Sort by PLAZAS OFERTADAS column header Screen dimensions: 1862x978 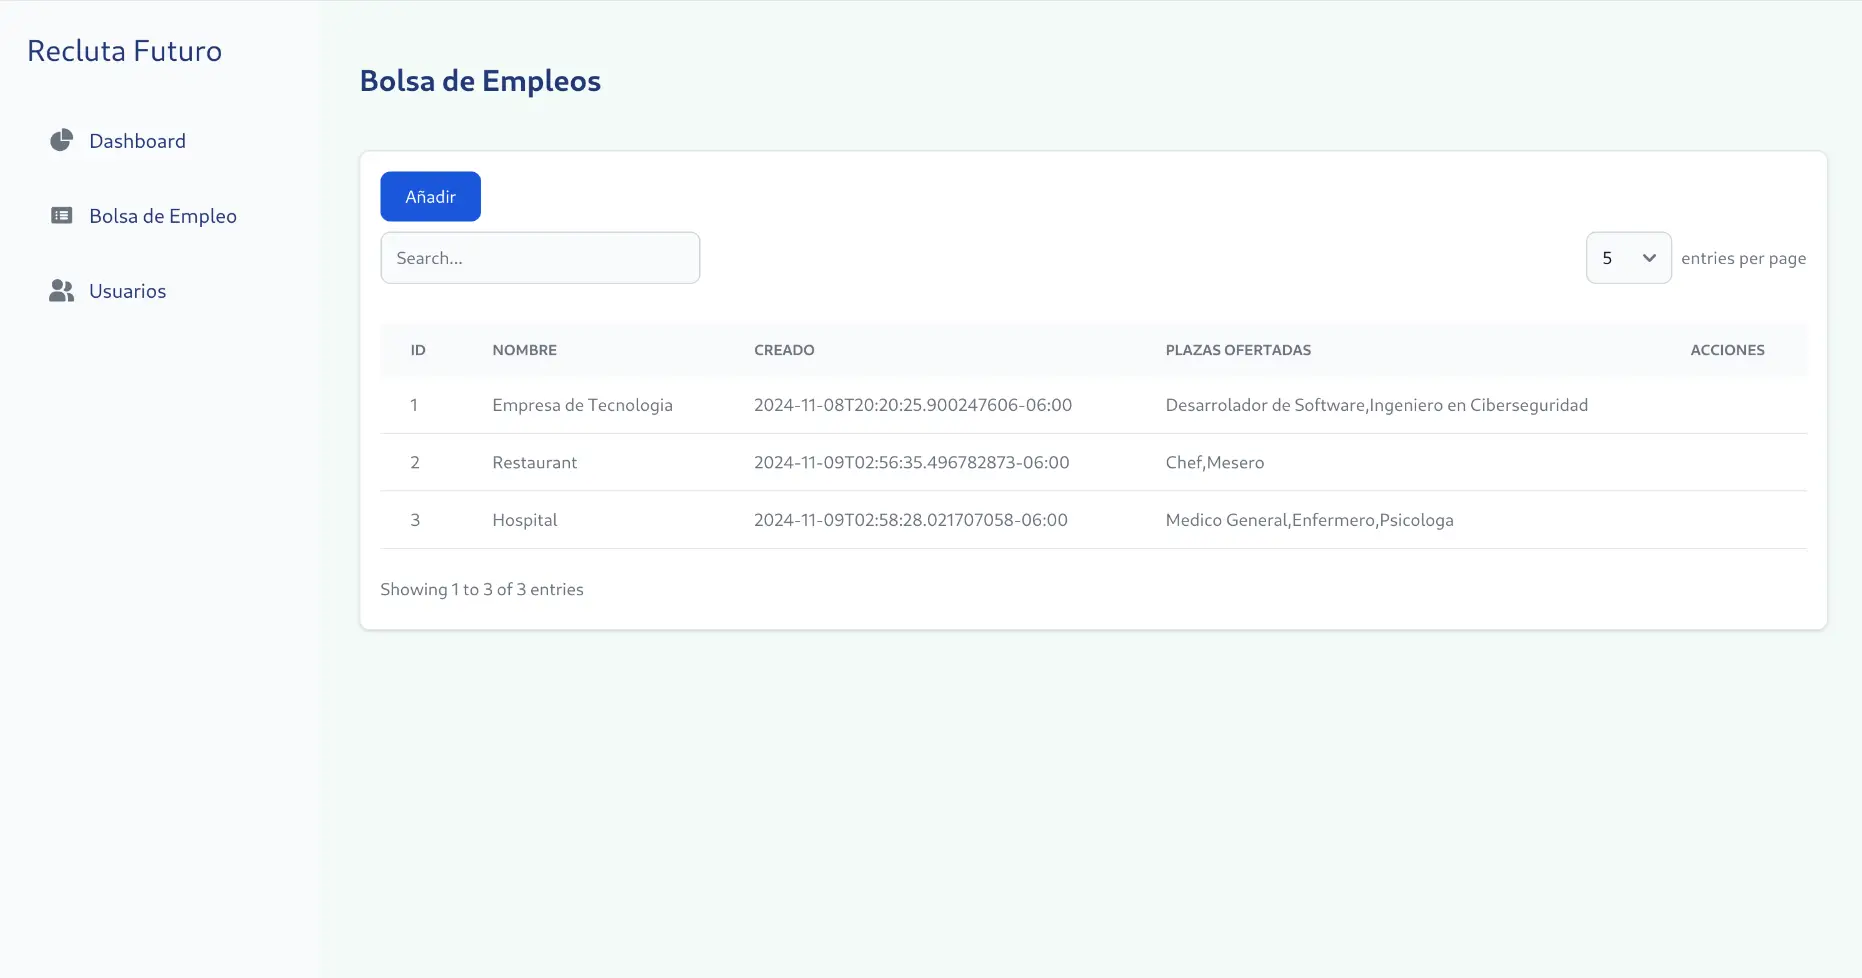coord(1238,350)
